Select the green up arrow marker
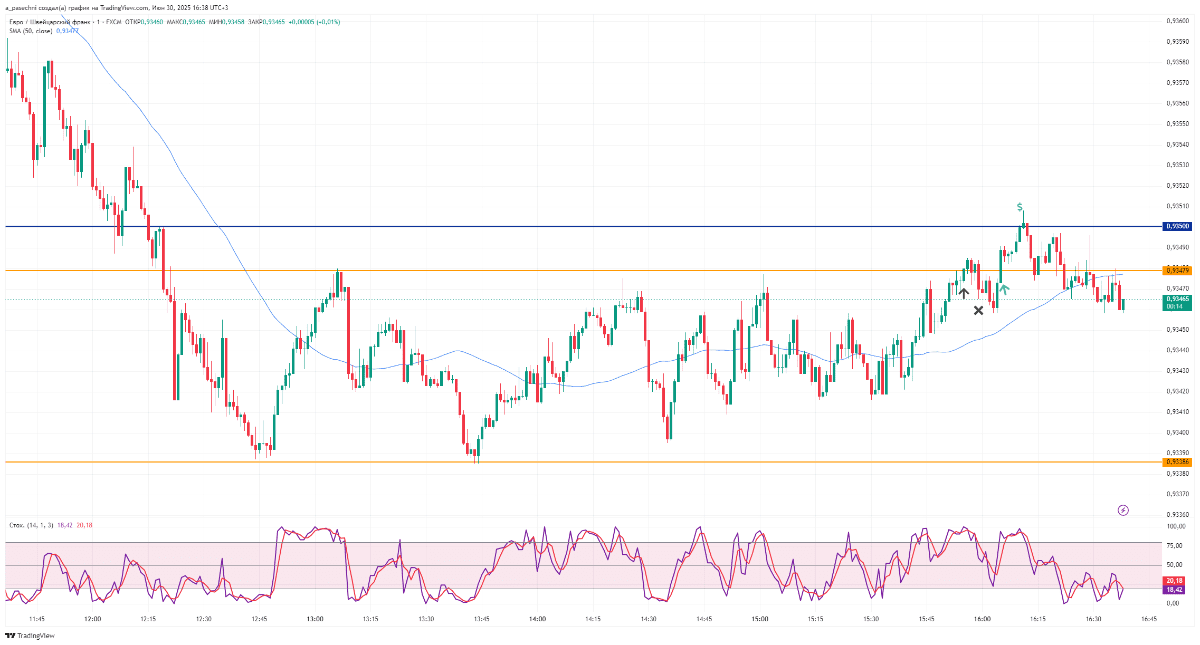The width and height of the screenshot is (1200, 645). pos(1003,288)
